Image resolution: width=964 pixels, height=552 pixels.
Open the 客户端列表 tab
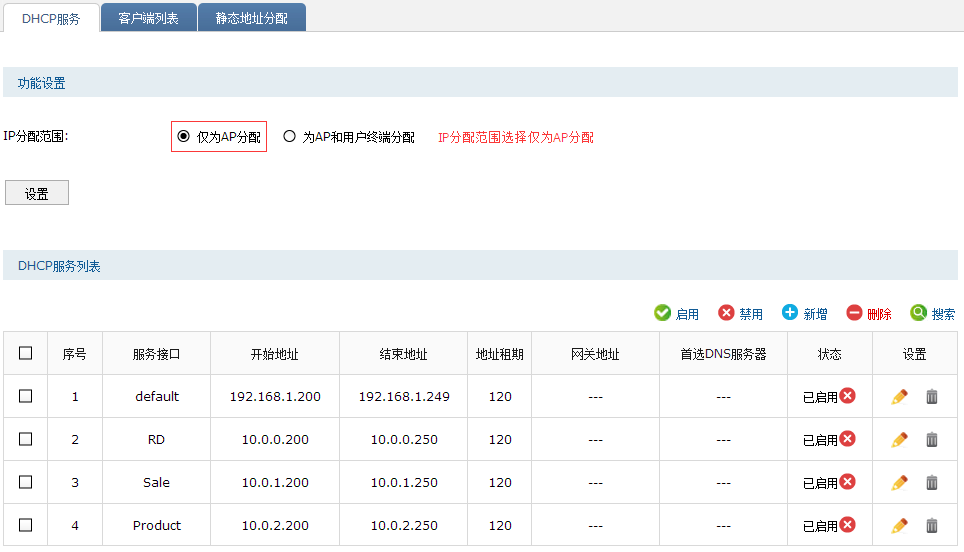tap(149, 18)
